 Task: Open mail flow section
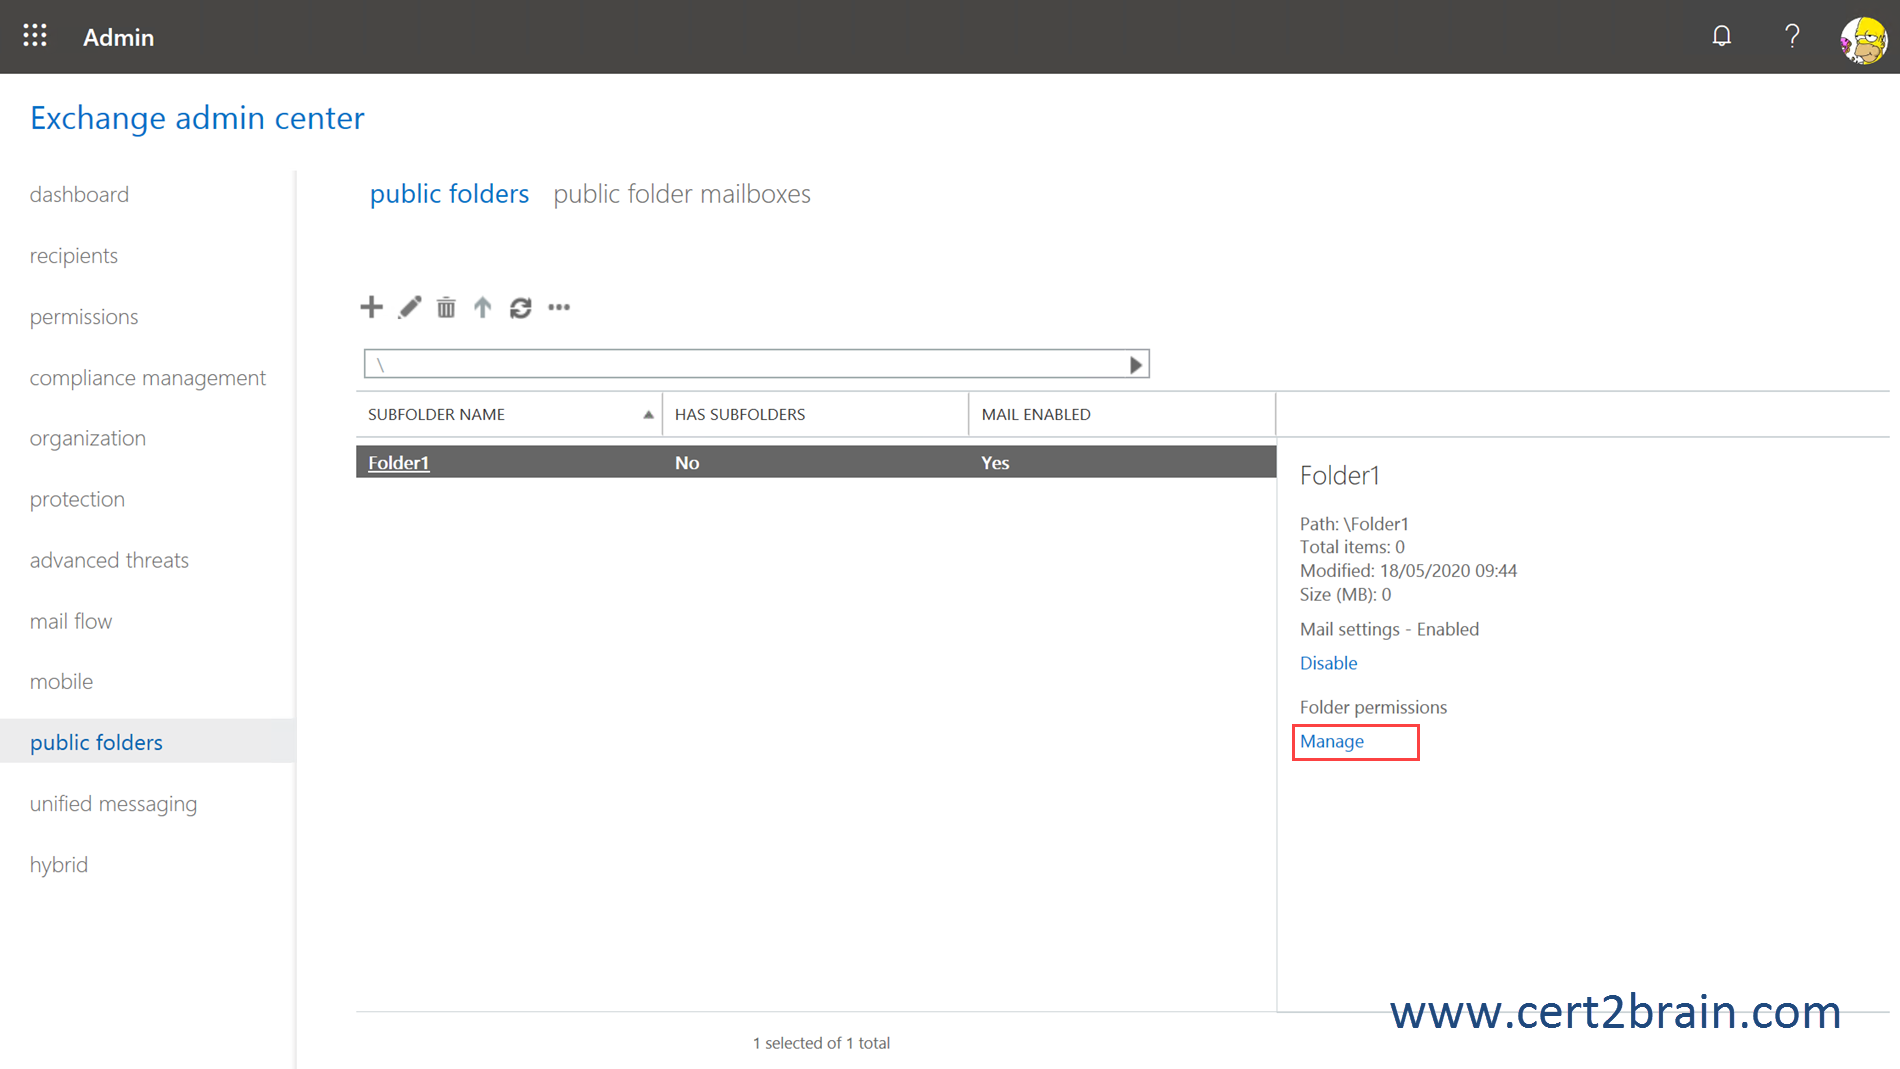pyautogui.click(x=71, y=621)
